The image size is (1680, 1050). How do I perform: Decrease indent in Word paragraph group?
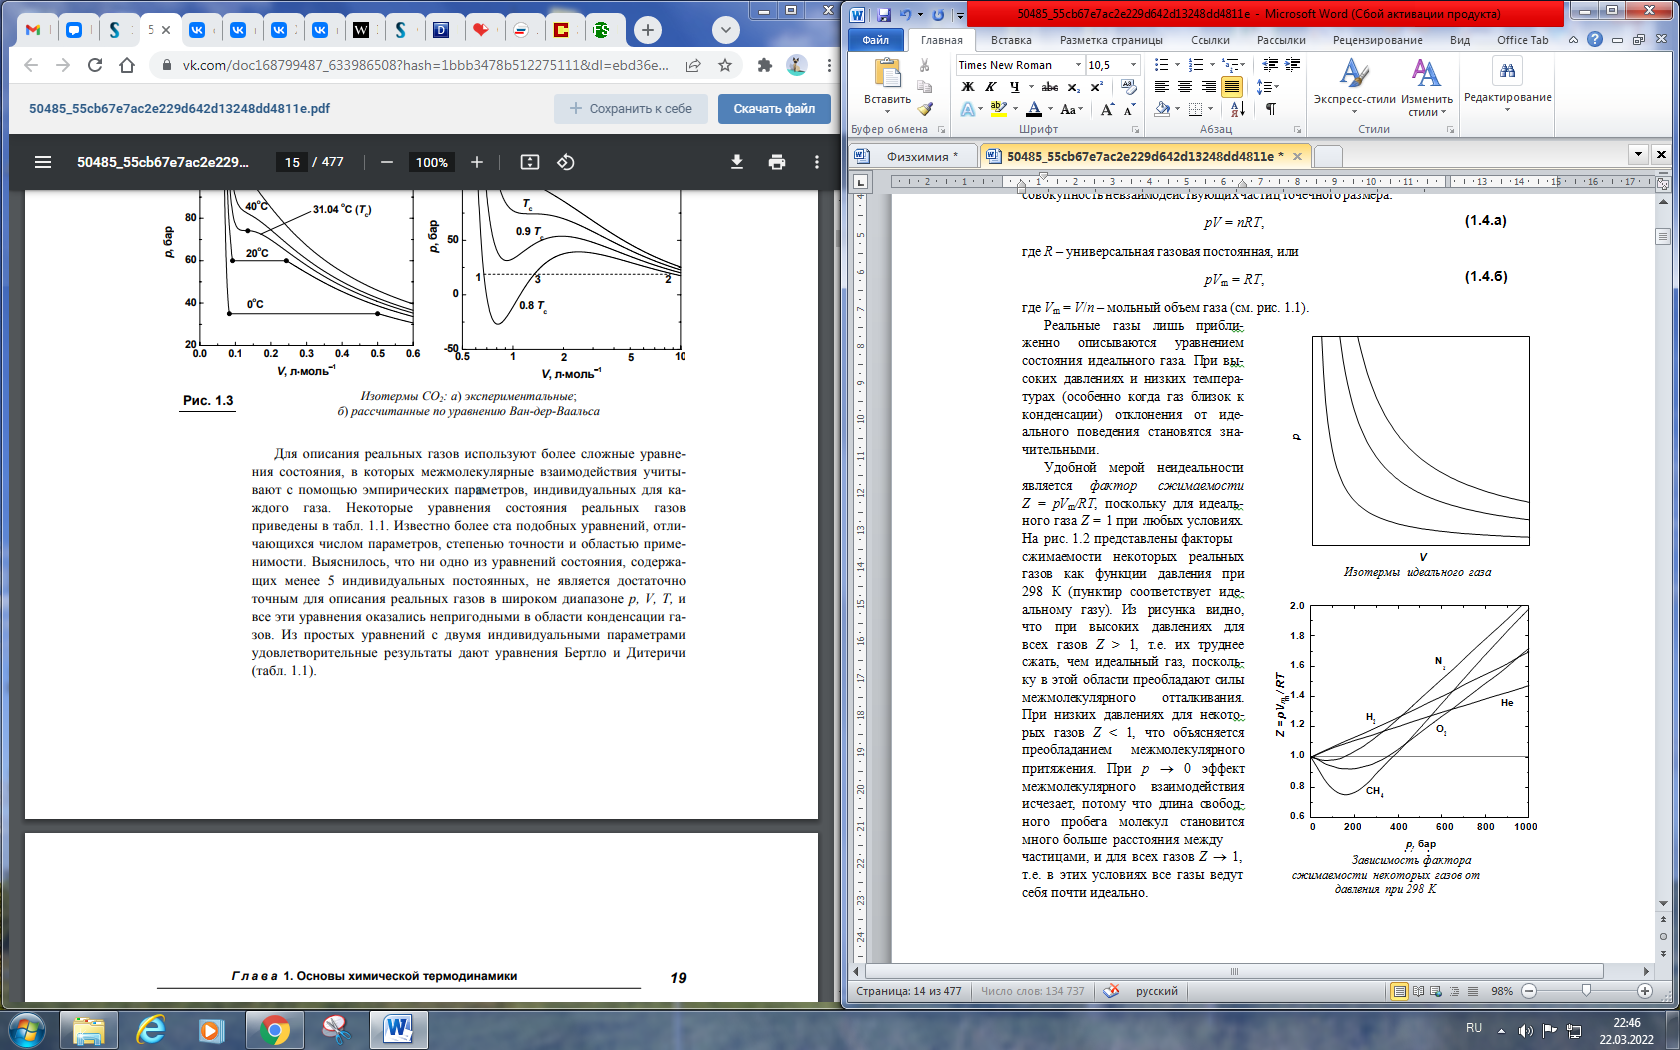click(x=1270, y=65)
